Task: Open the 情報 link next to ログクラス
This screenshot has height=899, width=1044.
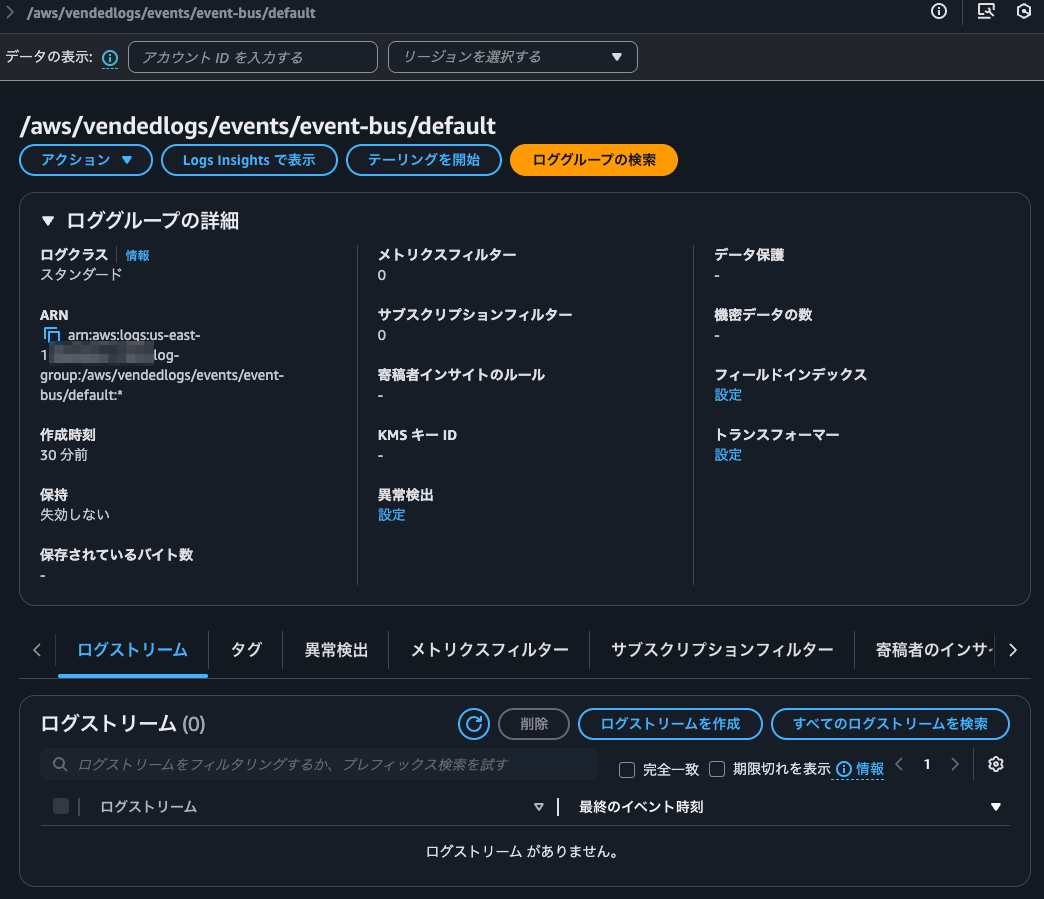Action: pos(137,256)
